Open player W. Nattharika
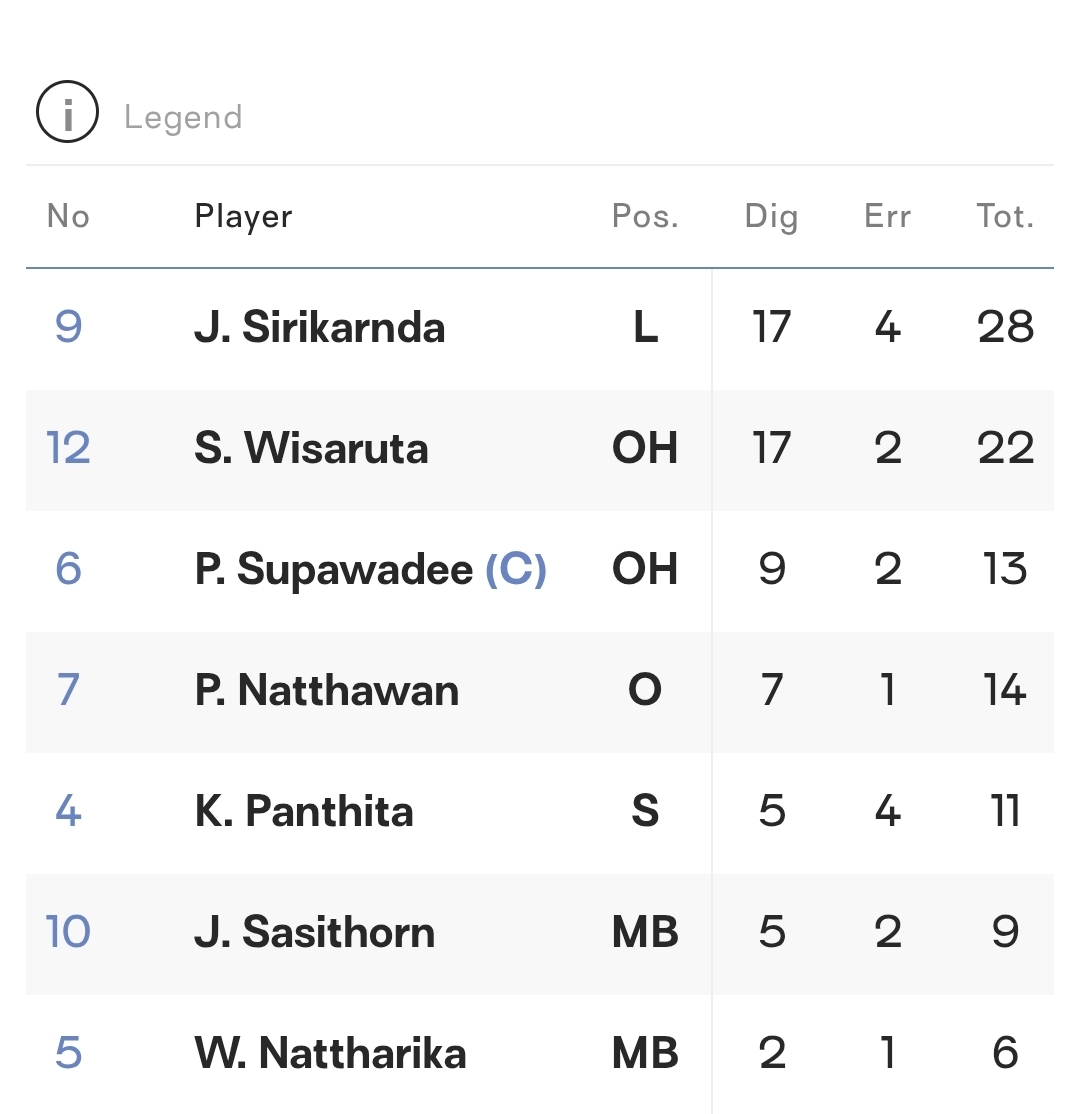Image resolution: width=1079 pixels, height=1114 pixels. 330,1053
